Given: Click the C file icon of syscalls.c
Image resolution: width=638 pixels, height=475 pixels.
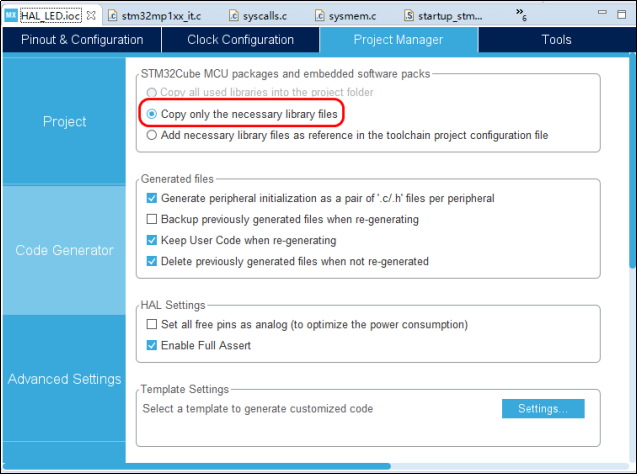Looking at the screenshot, I should click(234, 16).
